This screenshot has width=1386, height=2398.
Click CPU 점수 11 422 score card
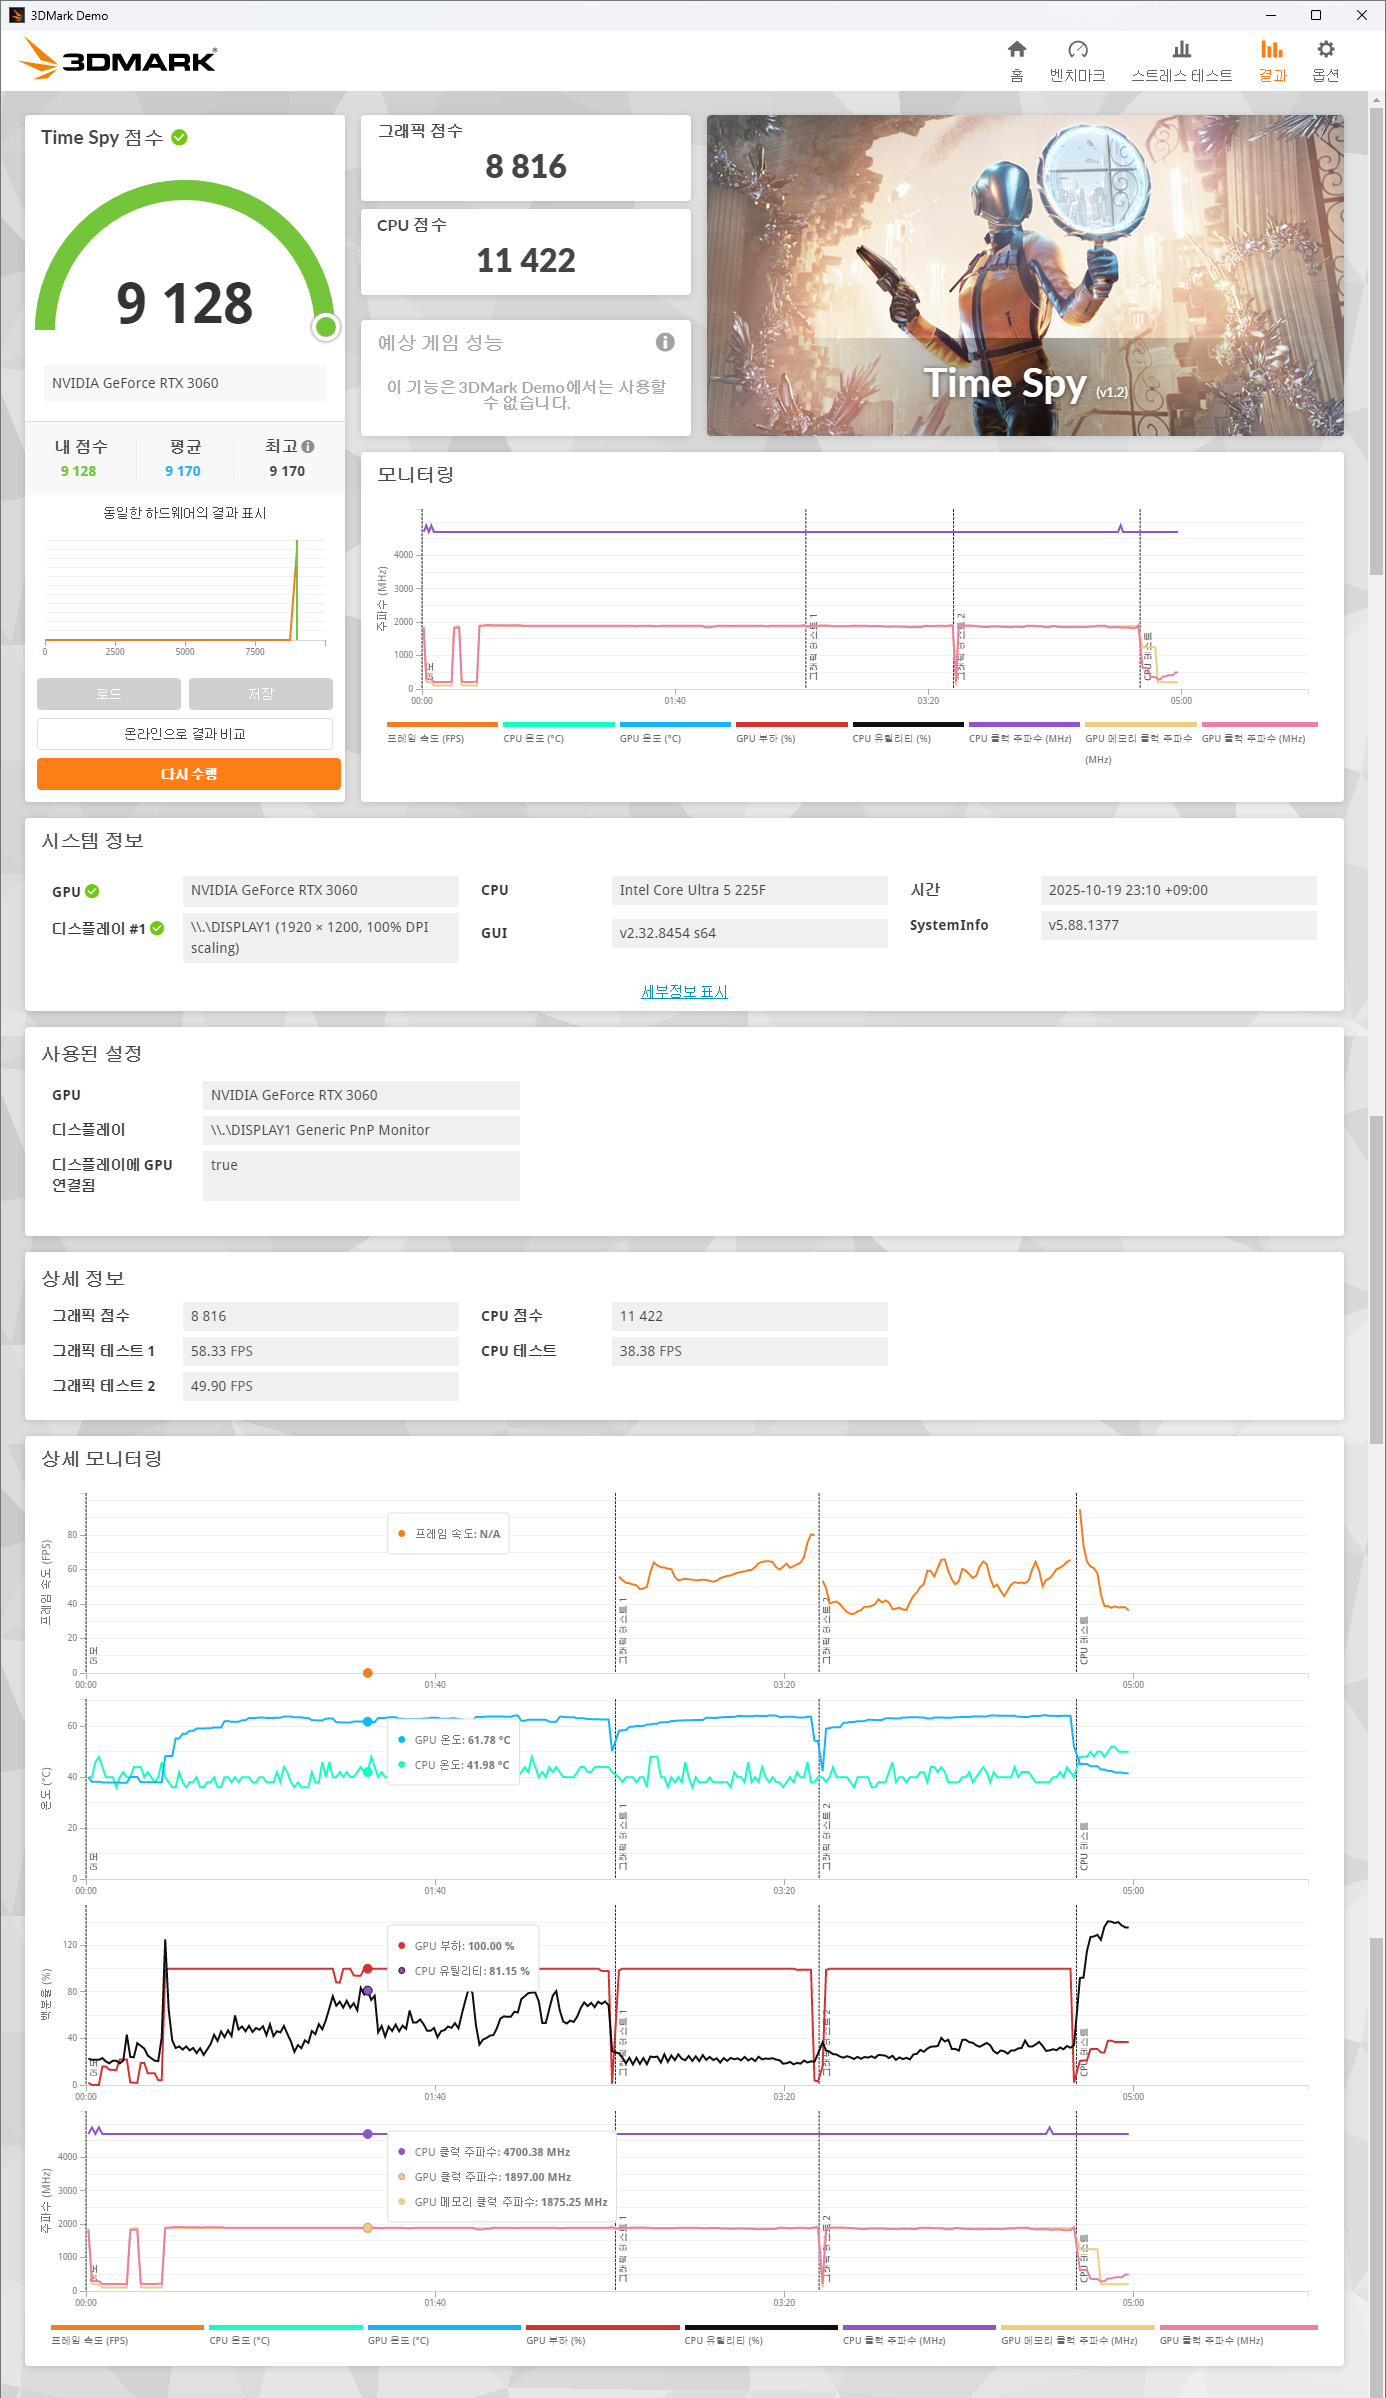click(526, 252)
